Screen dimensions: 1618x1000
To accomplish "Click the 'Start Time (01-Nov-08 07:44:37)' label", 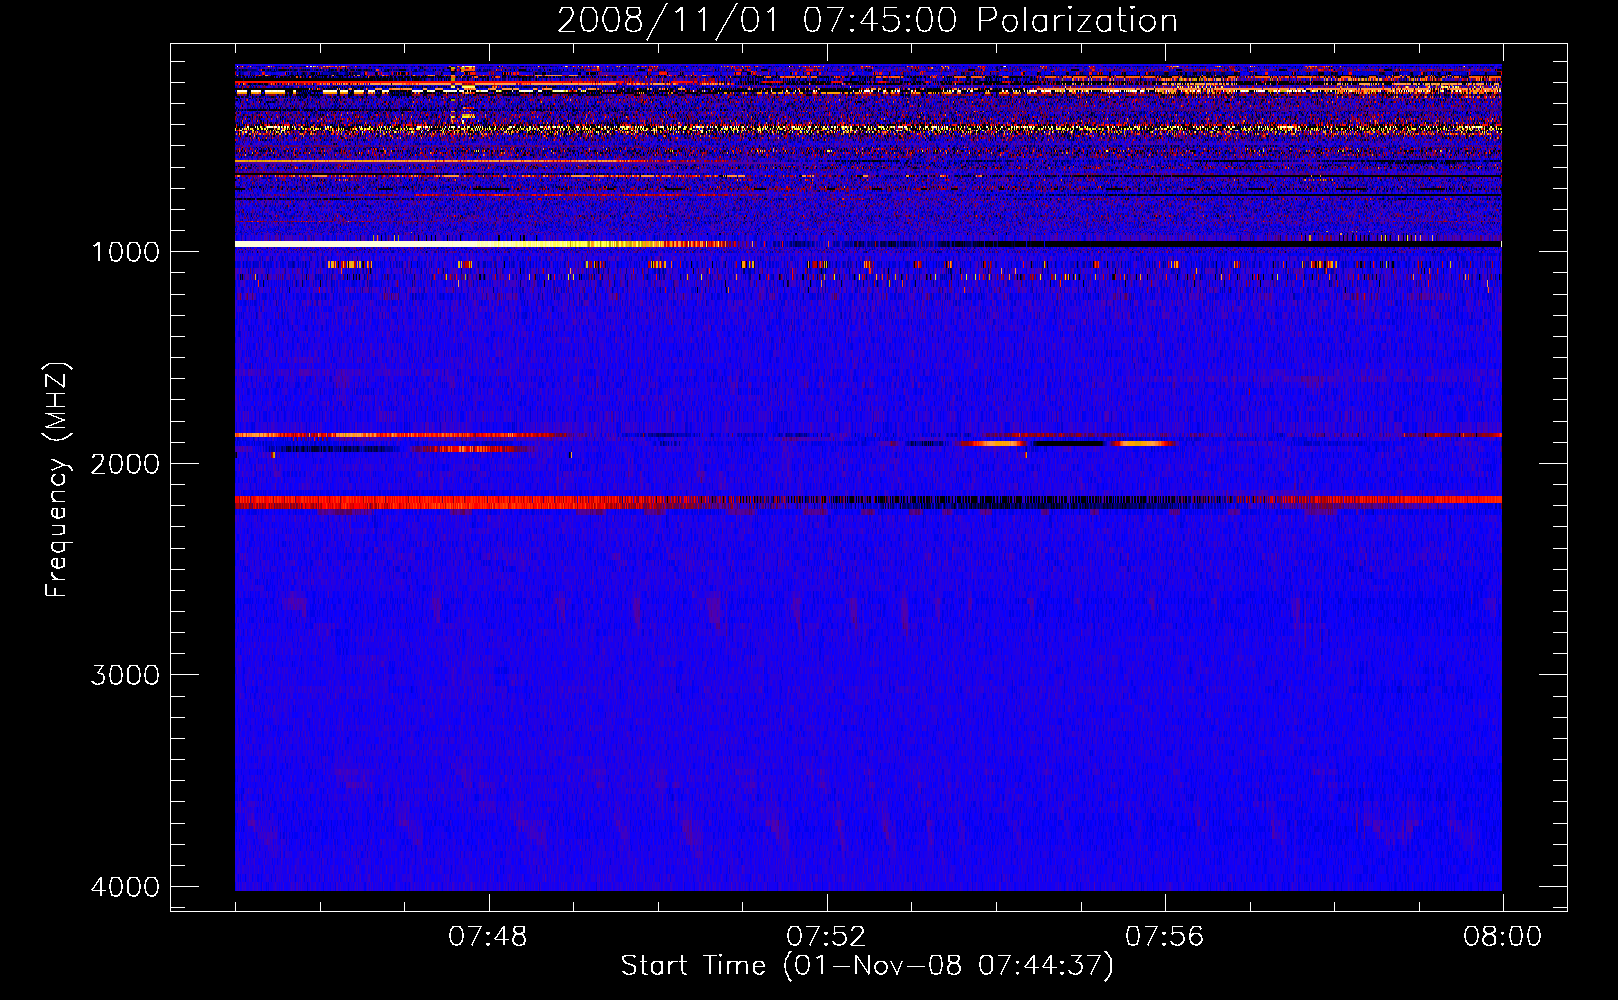I will 867,966.
